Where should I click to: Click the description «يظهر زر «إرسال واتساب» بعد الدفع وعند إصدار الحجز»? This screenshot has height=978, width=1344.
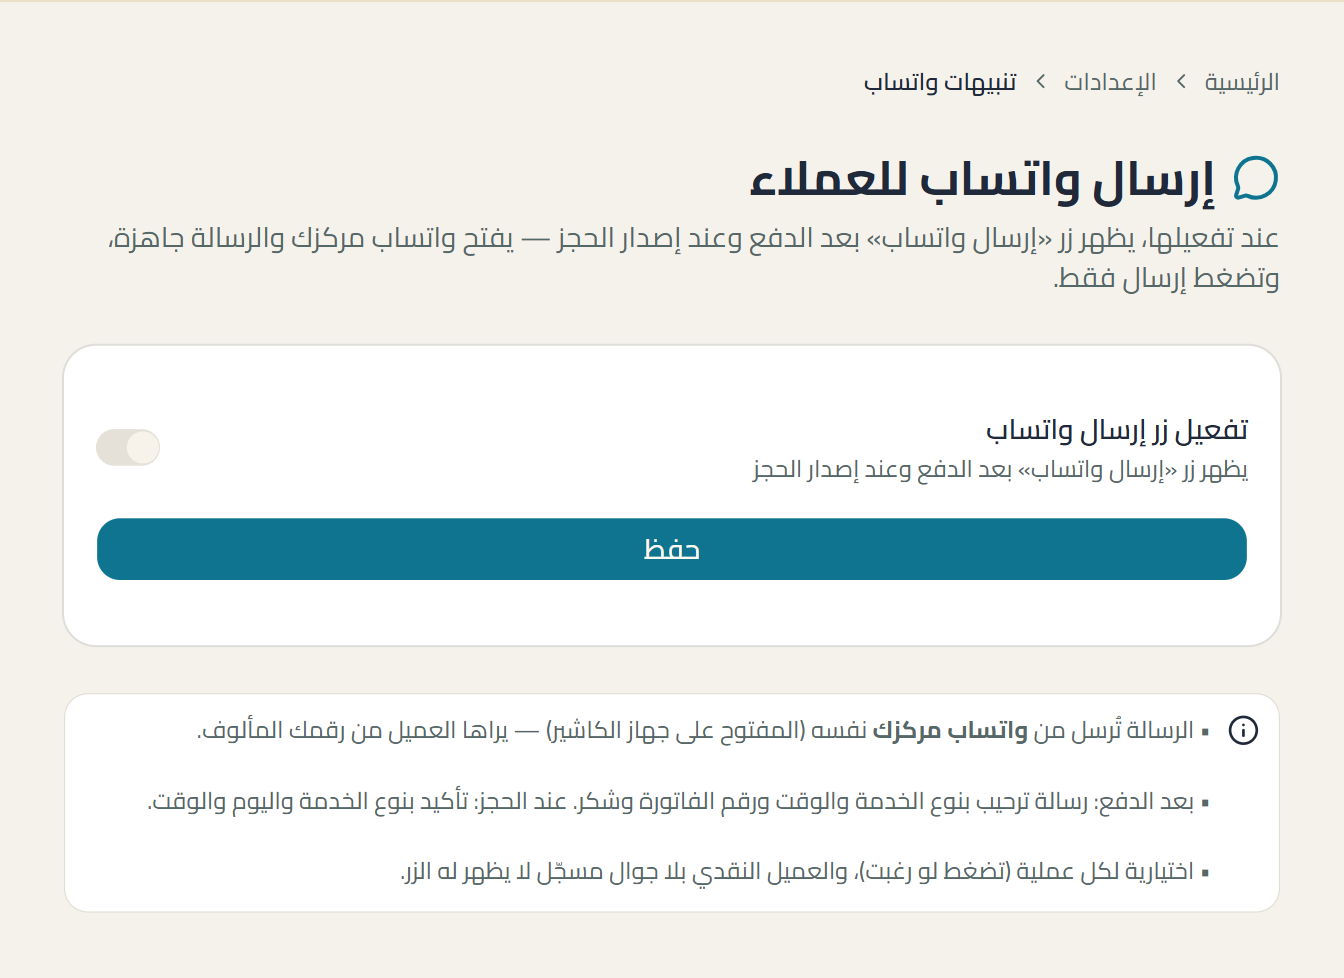1000,469
